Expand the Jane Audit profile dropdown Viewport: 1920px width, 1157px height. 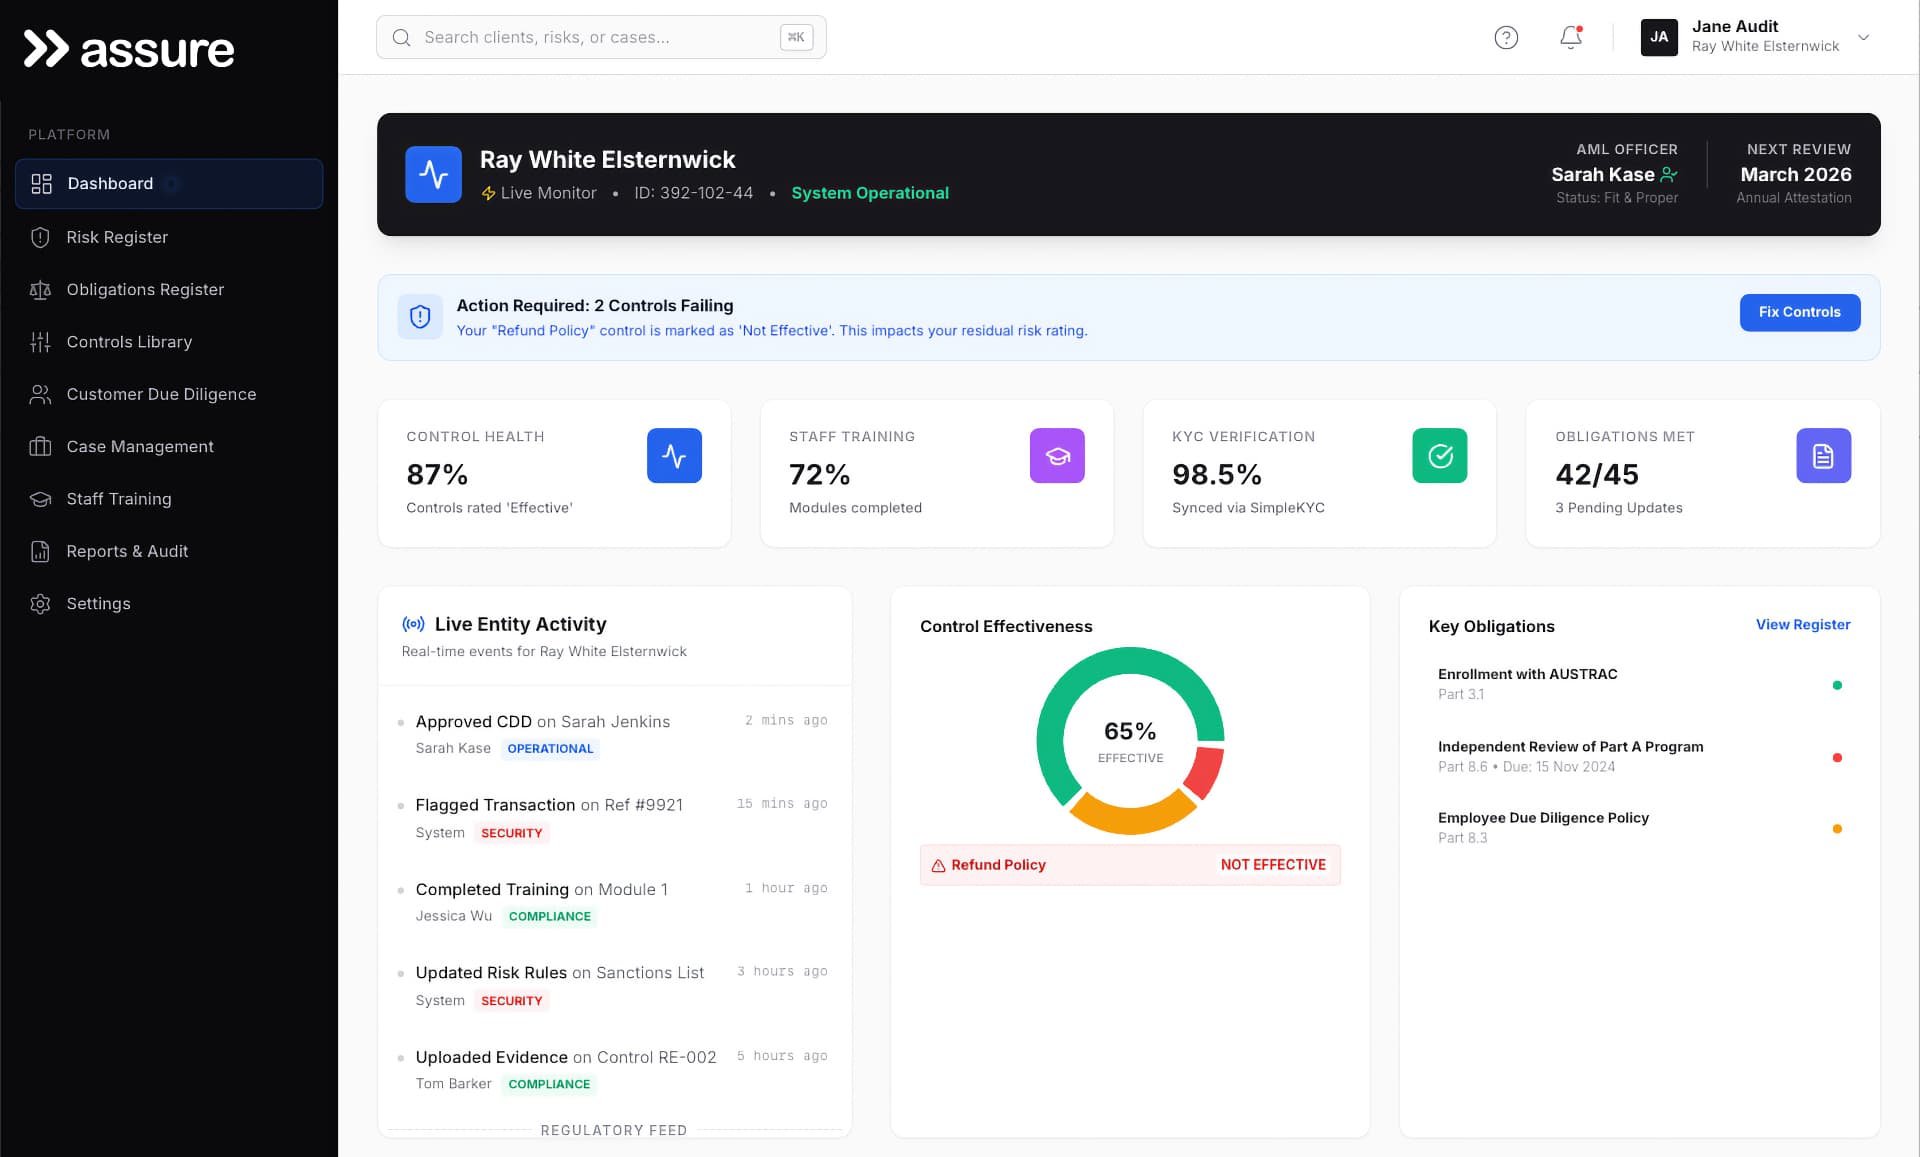pos(1864,37)
